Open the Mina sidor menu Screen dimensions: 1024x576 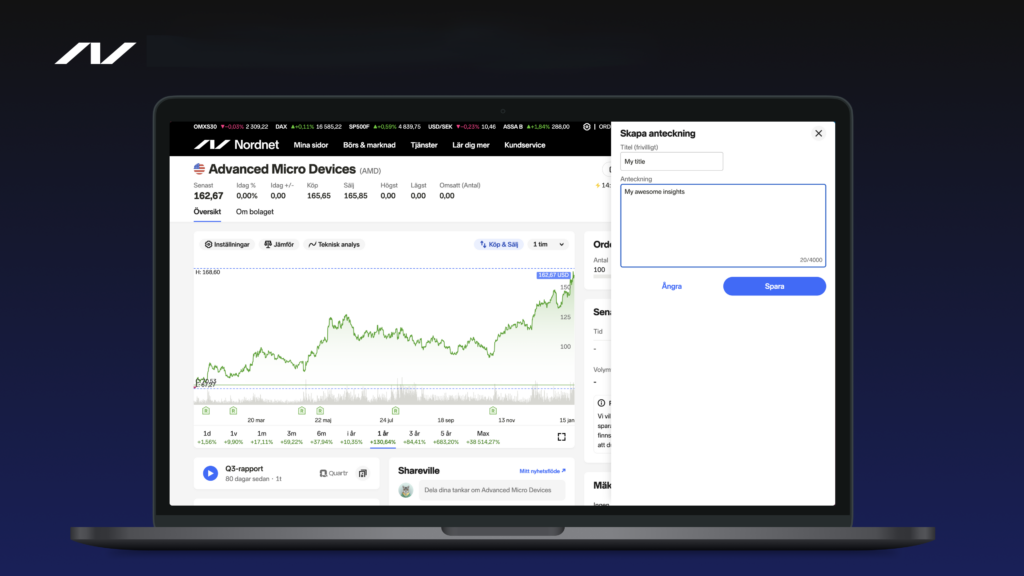(311, 145)
